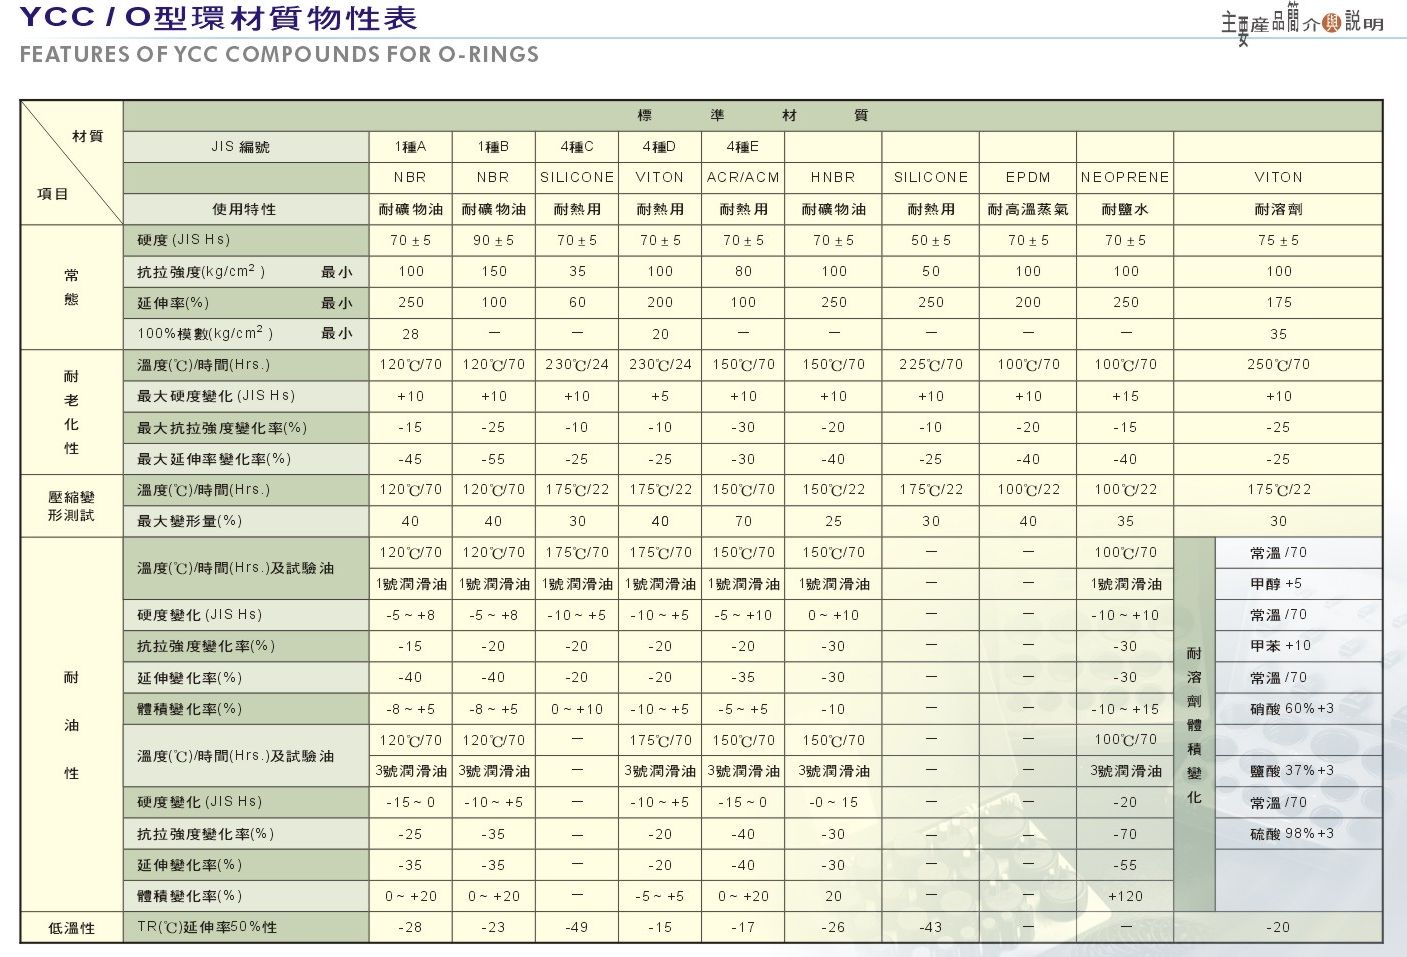The width and height of the screenshot is (1407, 957).
Task: Click the '4種C' JIS number cell
Action: (x=577, y=146)
